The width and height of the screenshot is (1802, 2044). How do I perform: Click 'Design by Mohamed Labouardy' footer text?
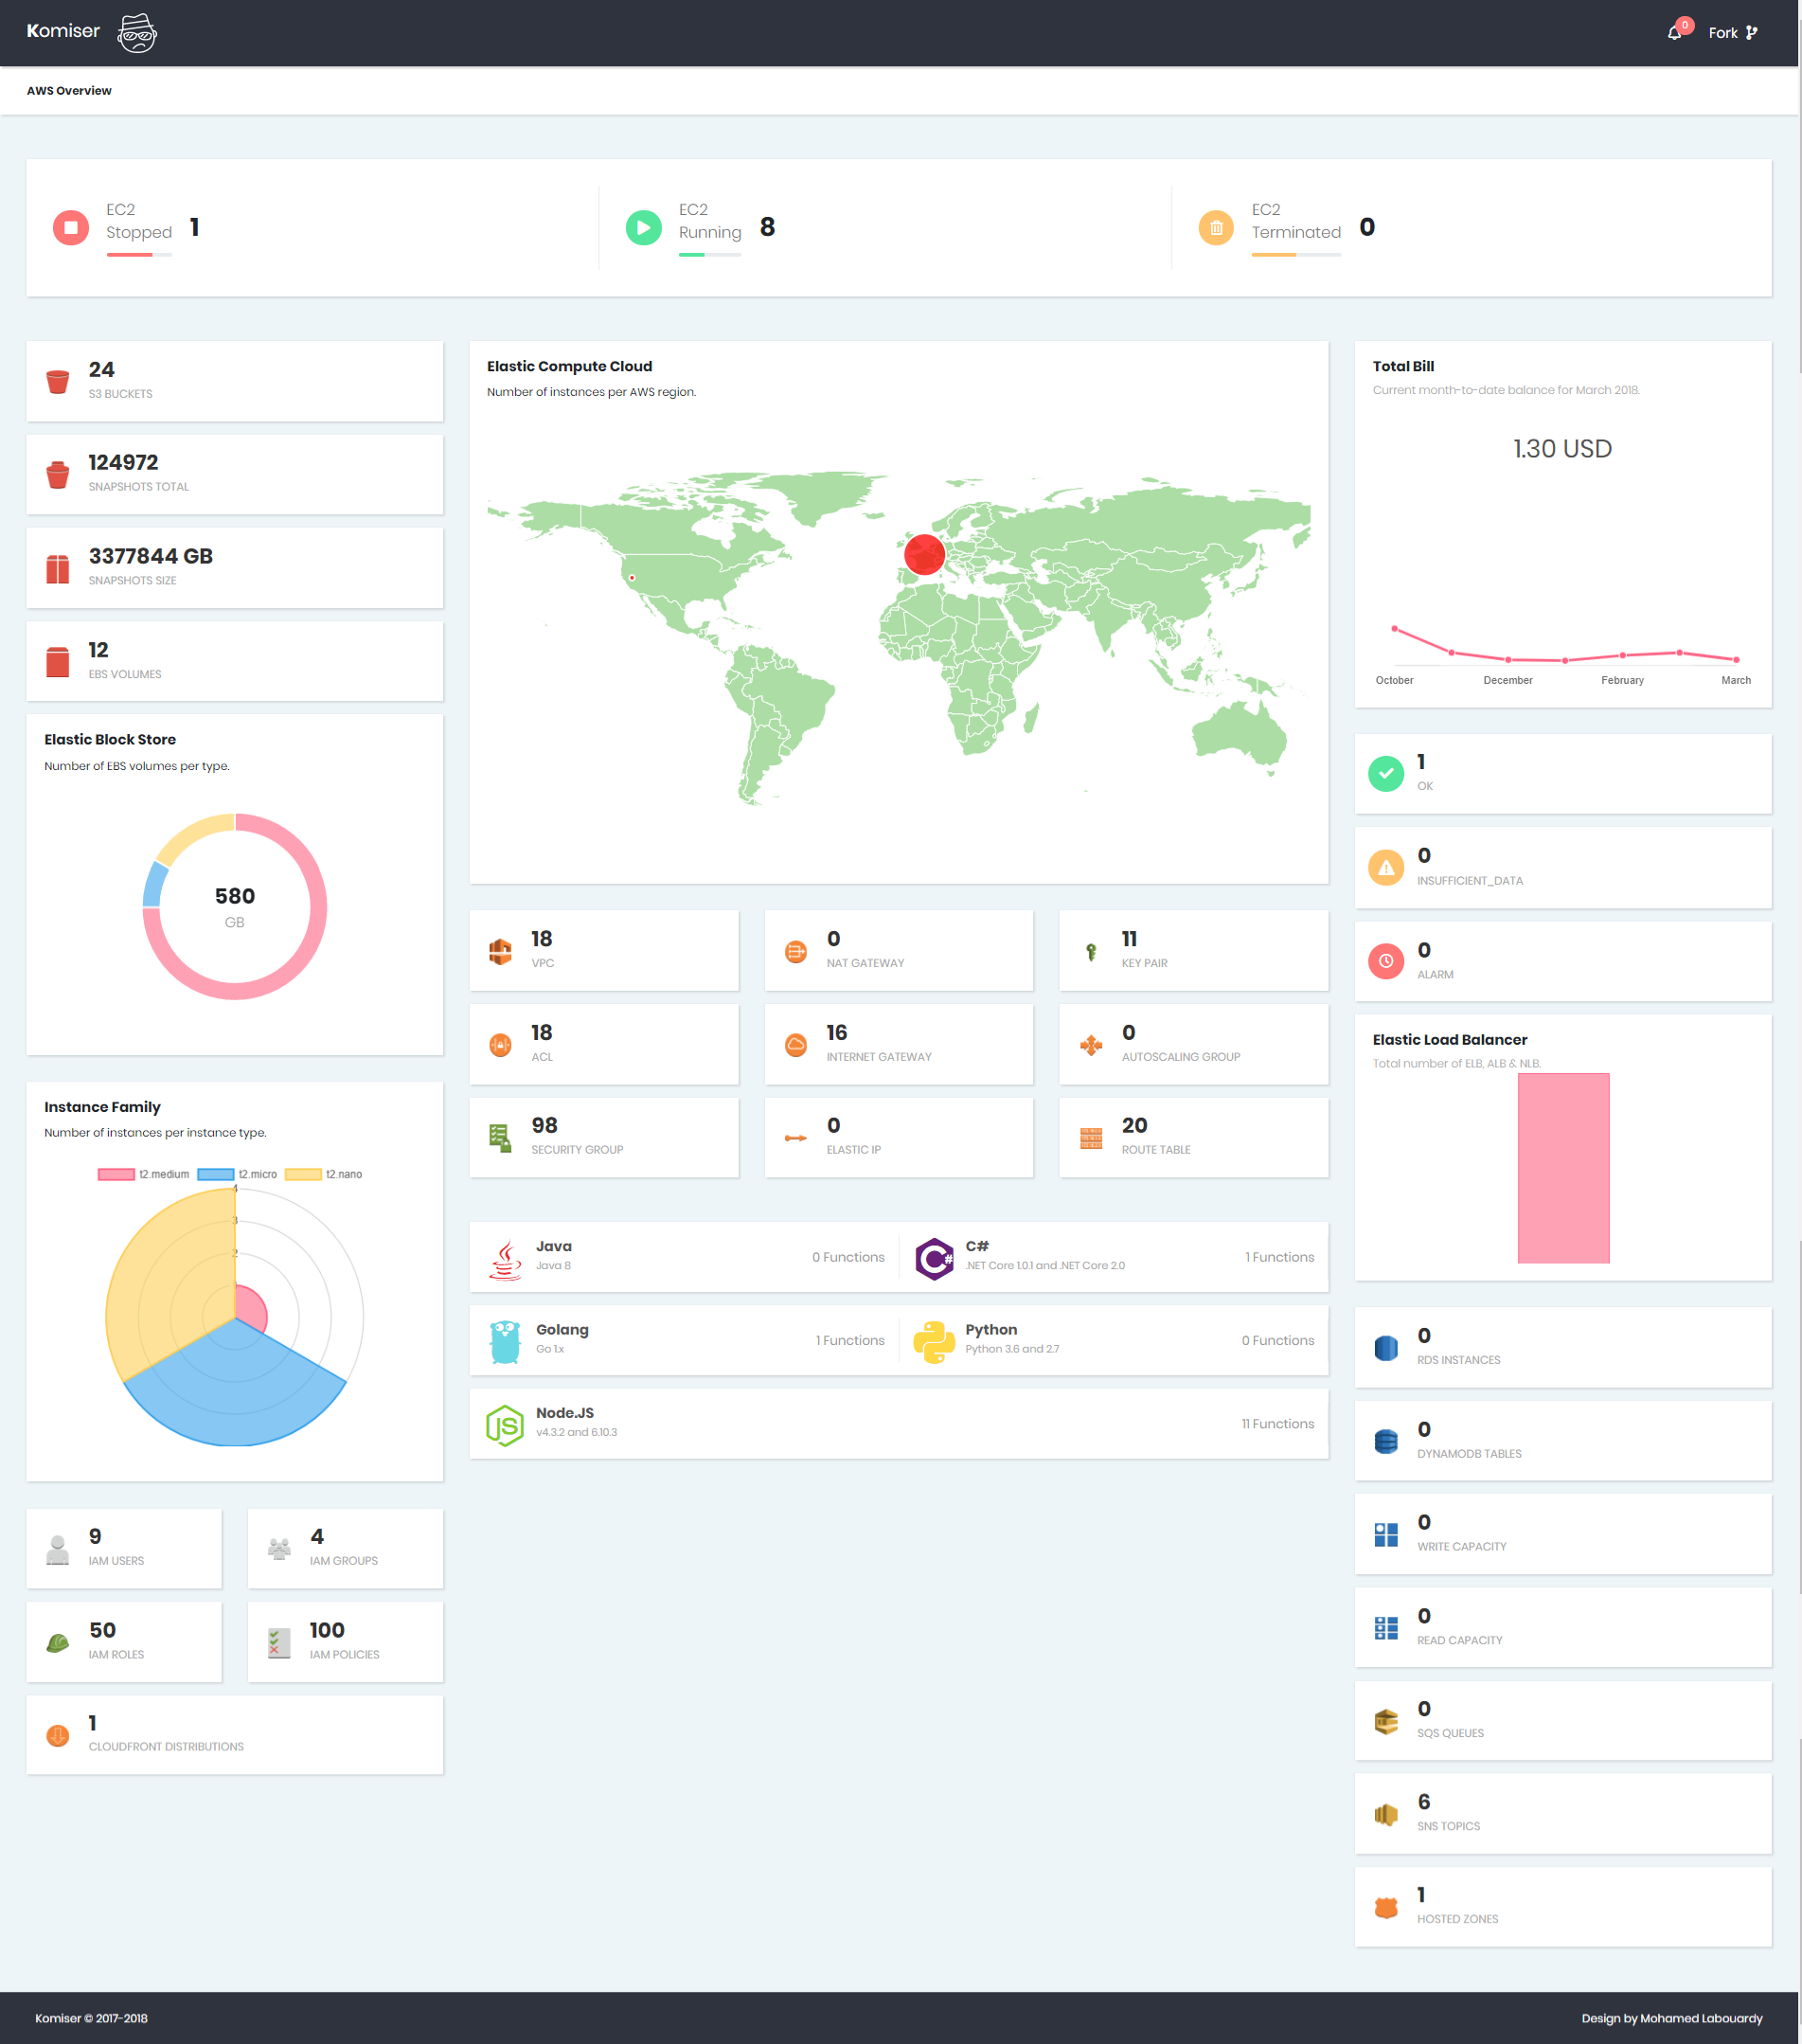pos(1671,2018)
